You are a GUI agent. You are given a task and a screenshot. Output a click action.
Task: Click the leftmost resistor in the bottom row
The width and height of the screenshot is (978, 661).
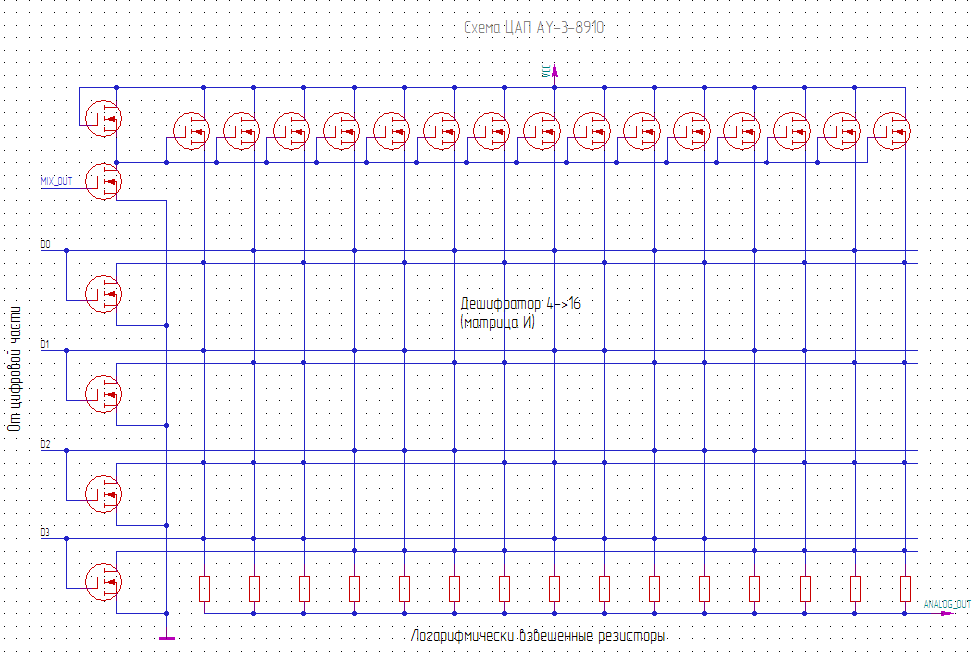204,589
